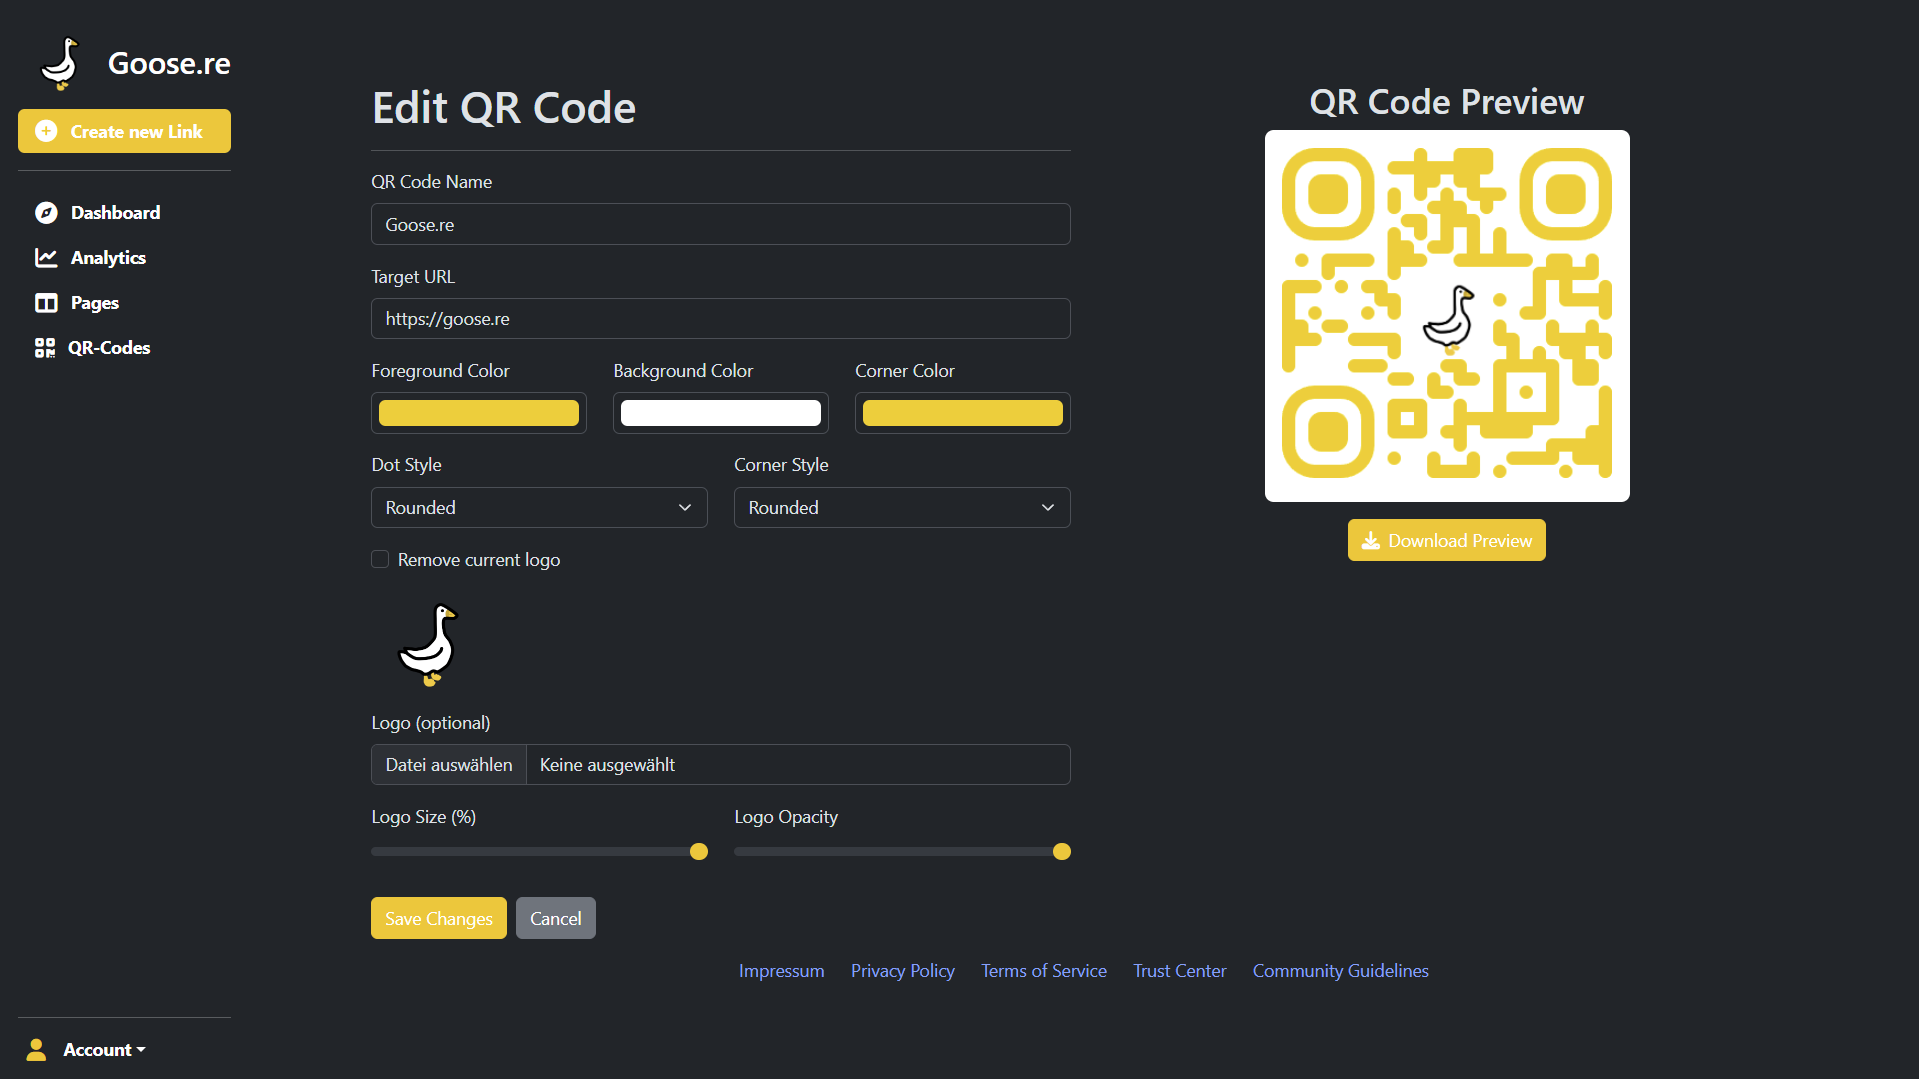
Task: Open the Dot Style dropdown
Action: (539, 507)
